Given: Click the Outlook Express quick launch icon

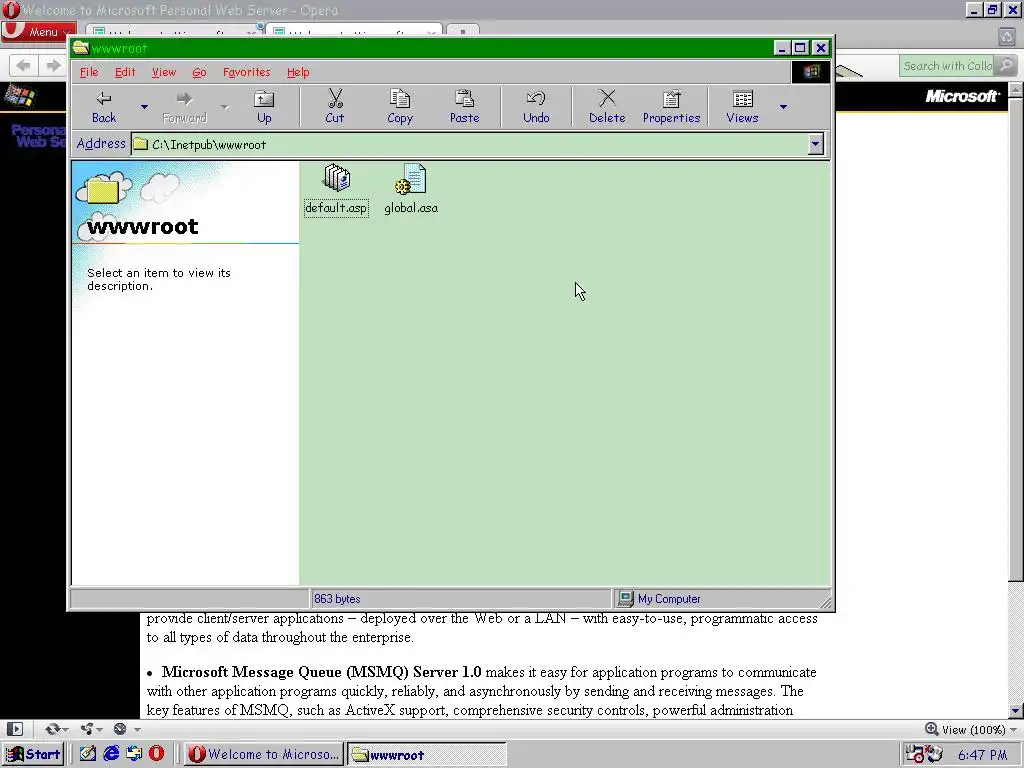Looking at the screenshot, I should pos(134,754).
